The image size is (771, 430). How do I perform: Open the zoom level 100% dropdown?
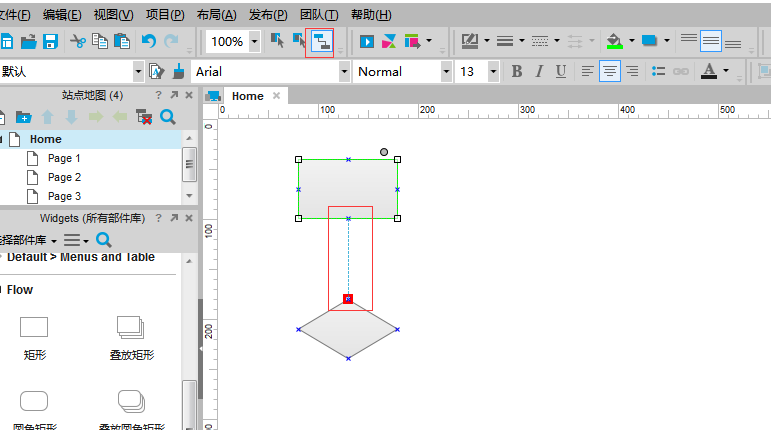point(253,41)
